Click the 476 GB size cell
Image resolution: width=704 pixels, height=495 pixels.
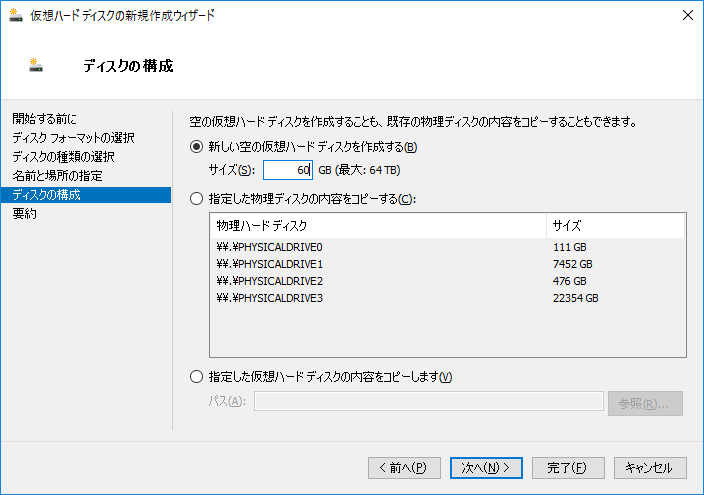click(x=569, y=281)
